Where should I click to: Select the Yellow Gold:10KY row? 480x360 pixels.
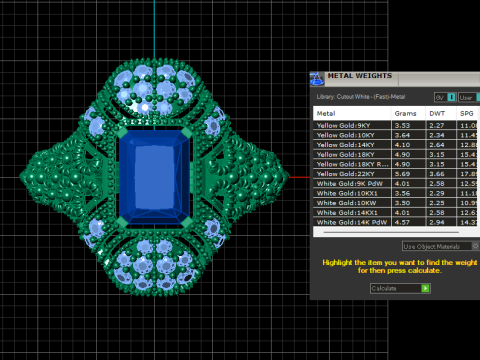pos(396,135)
